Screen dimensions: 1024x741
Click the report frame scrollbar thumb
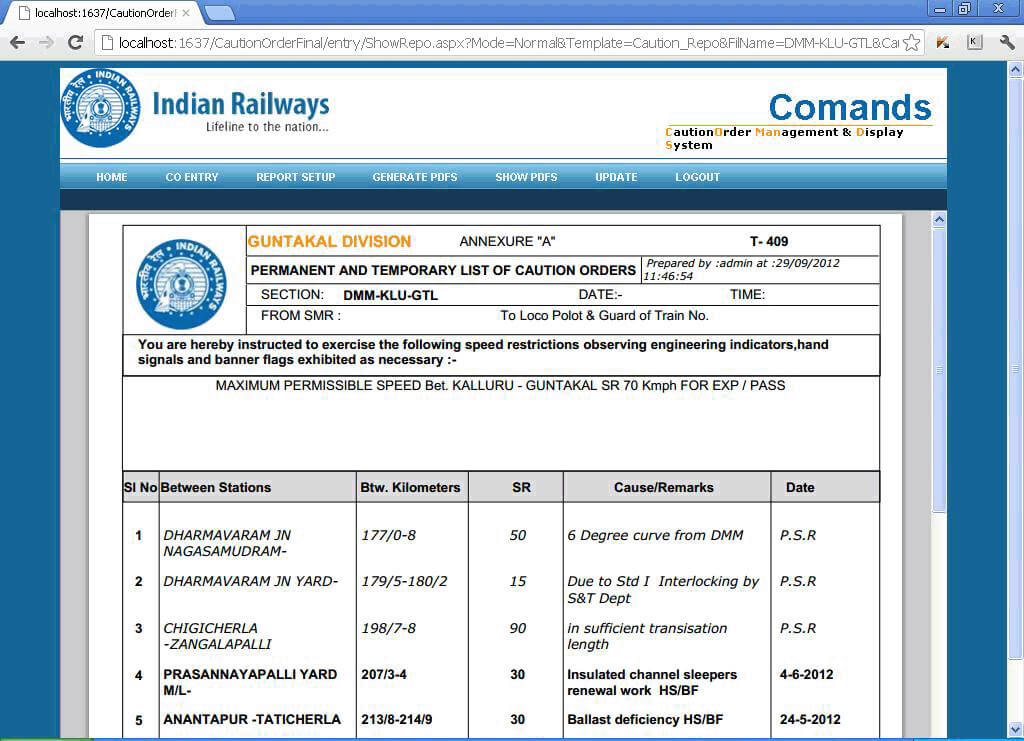[x=938, y=370]
